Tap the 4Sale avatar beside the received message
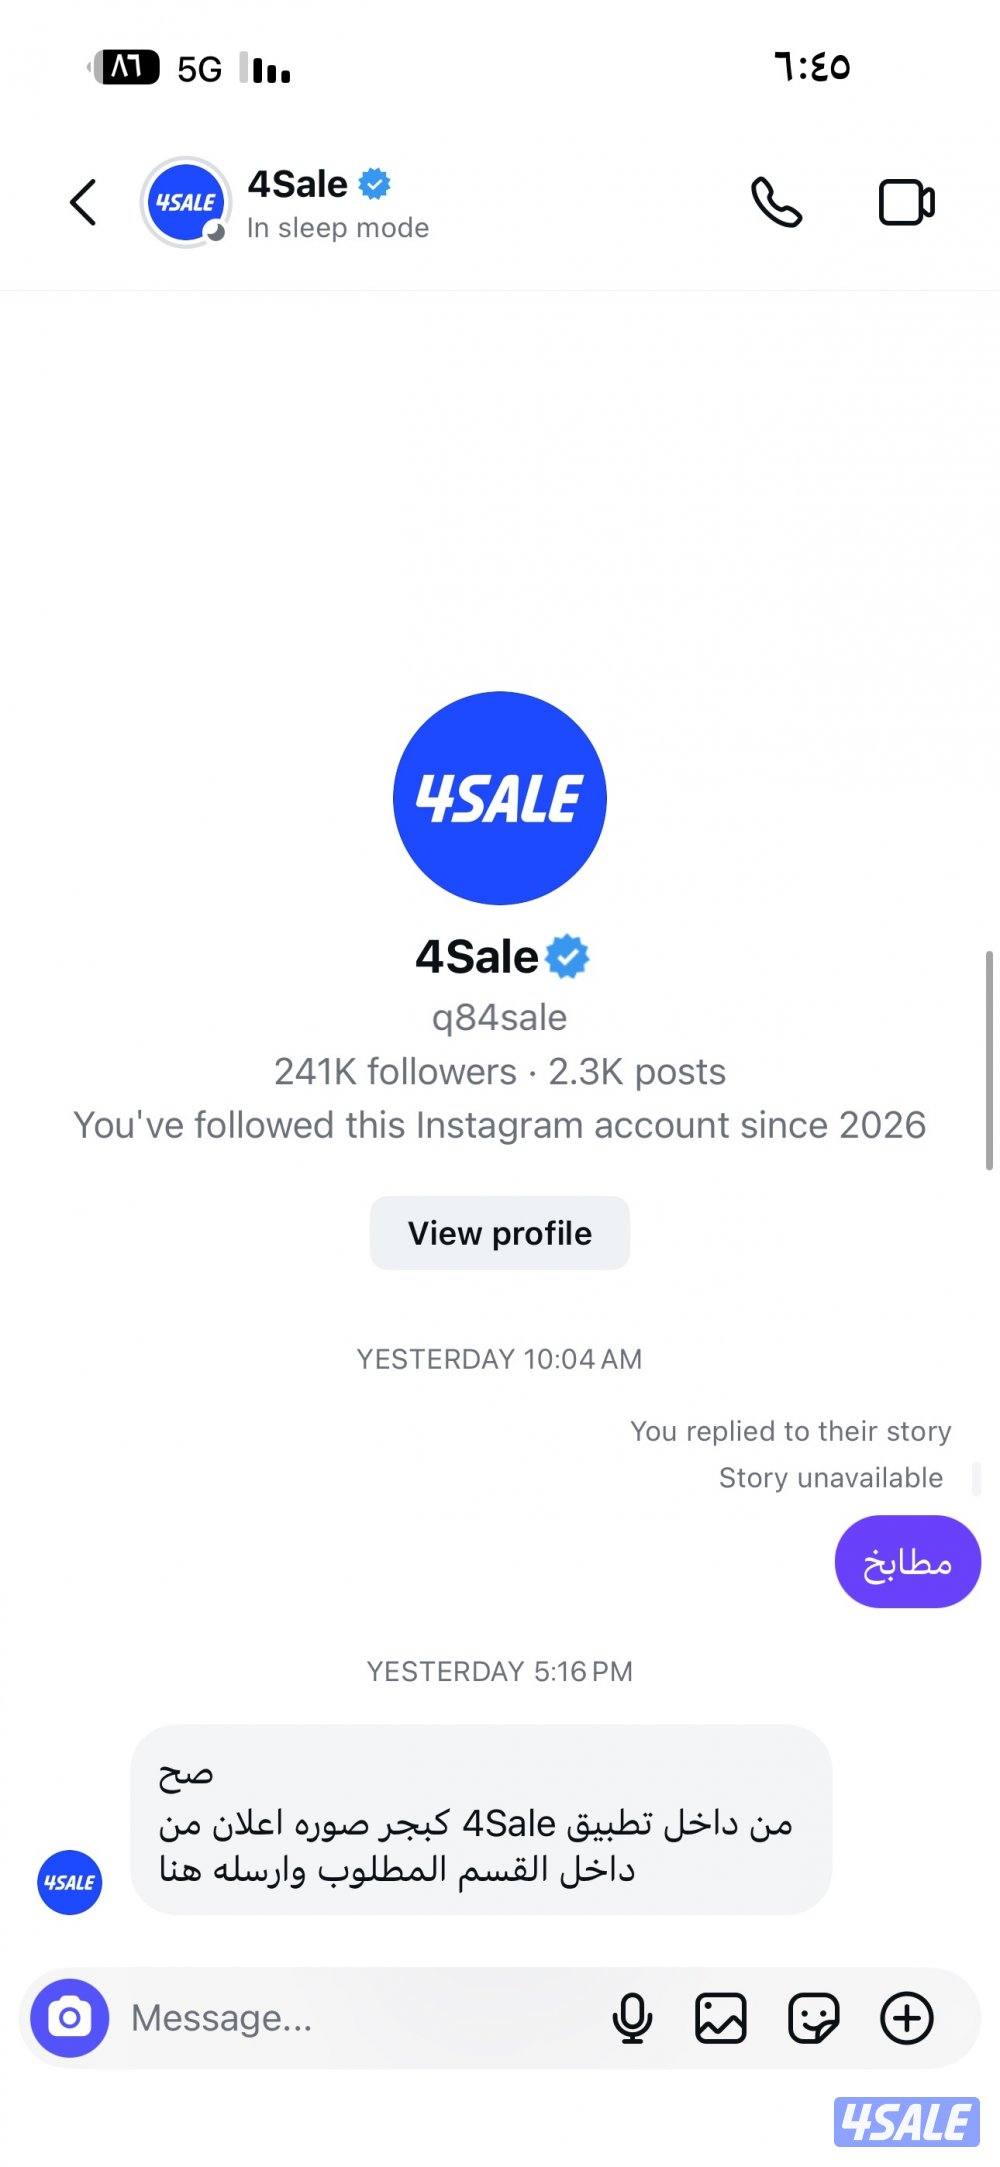1000x2167 pixels. point(69,1882)
